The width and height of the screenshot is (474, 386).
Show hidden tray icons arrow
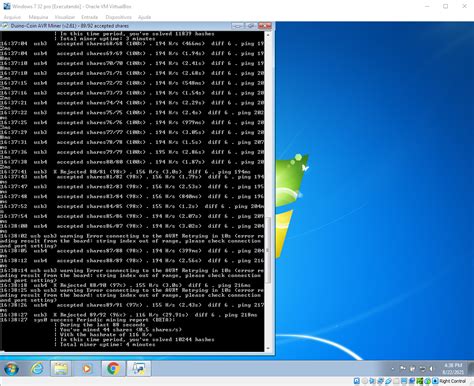point(393,369)
